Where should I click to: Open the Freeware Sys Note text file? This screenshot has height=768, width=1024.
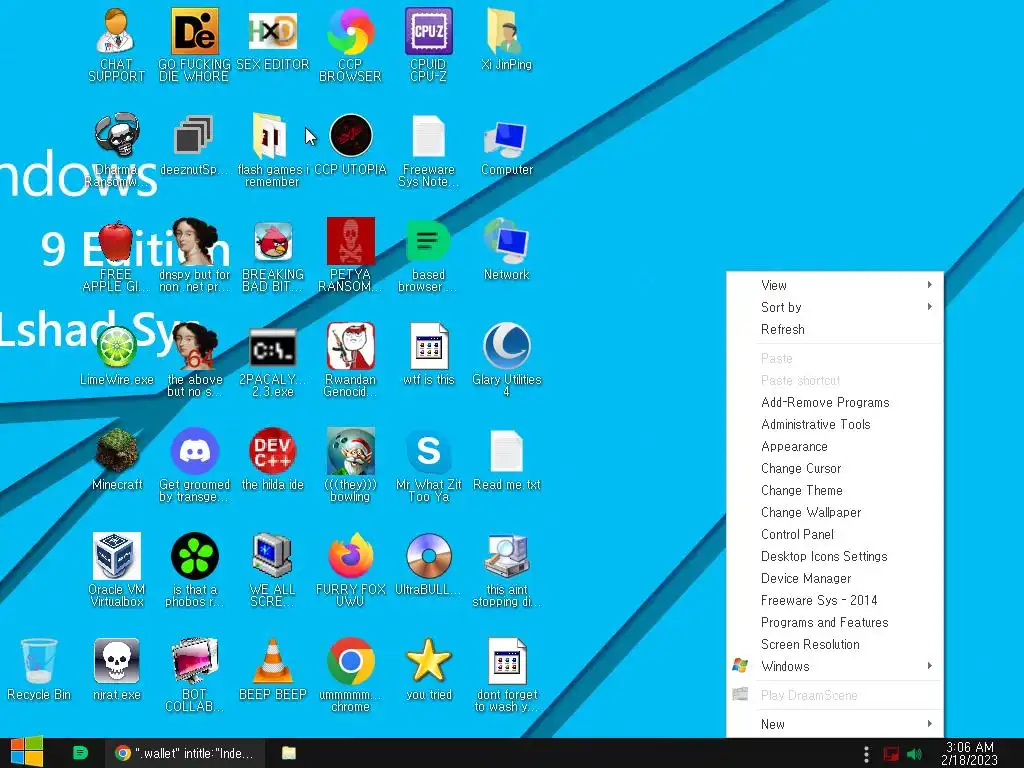pyautogui.click(x=428, y=150)
